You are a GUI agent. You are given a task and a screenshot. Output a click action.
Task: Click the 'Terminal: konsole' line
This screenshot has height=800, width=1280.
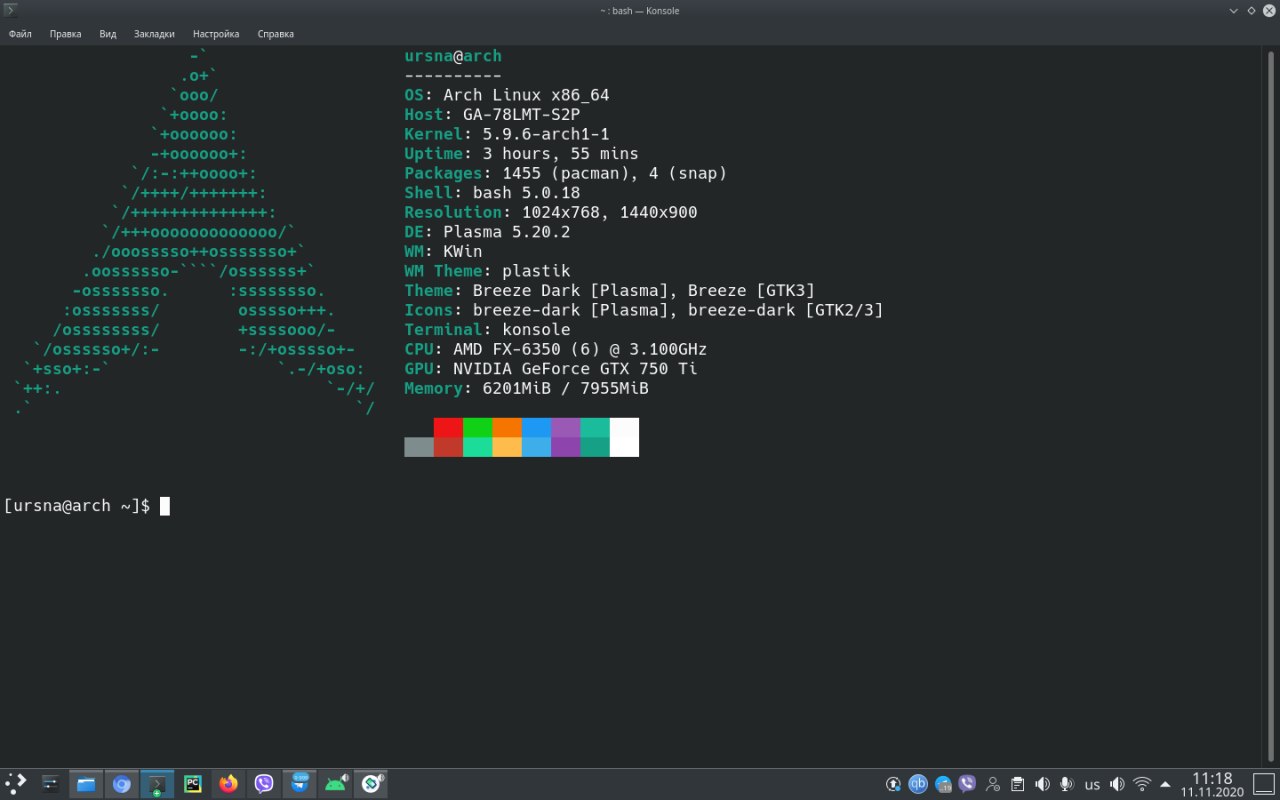pos(487,329)
